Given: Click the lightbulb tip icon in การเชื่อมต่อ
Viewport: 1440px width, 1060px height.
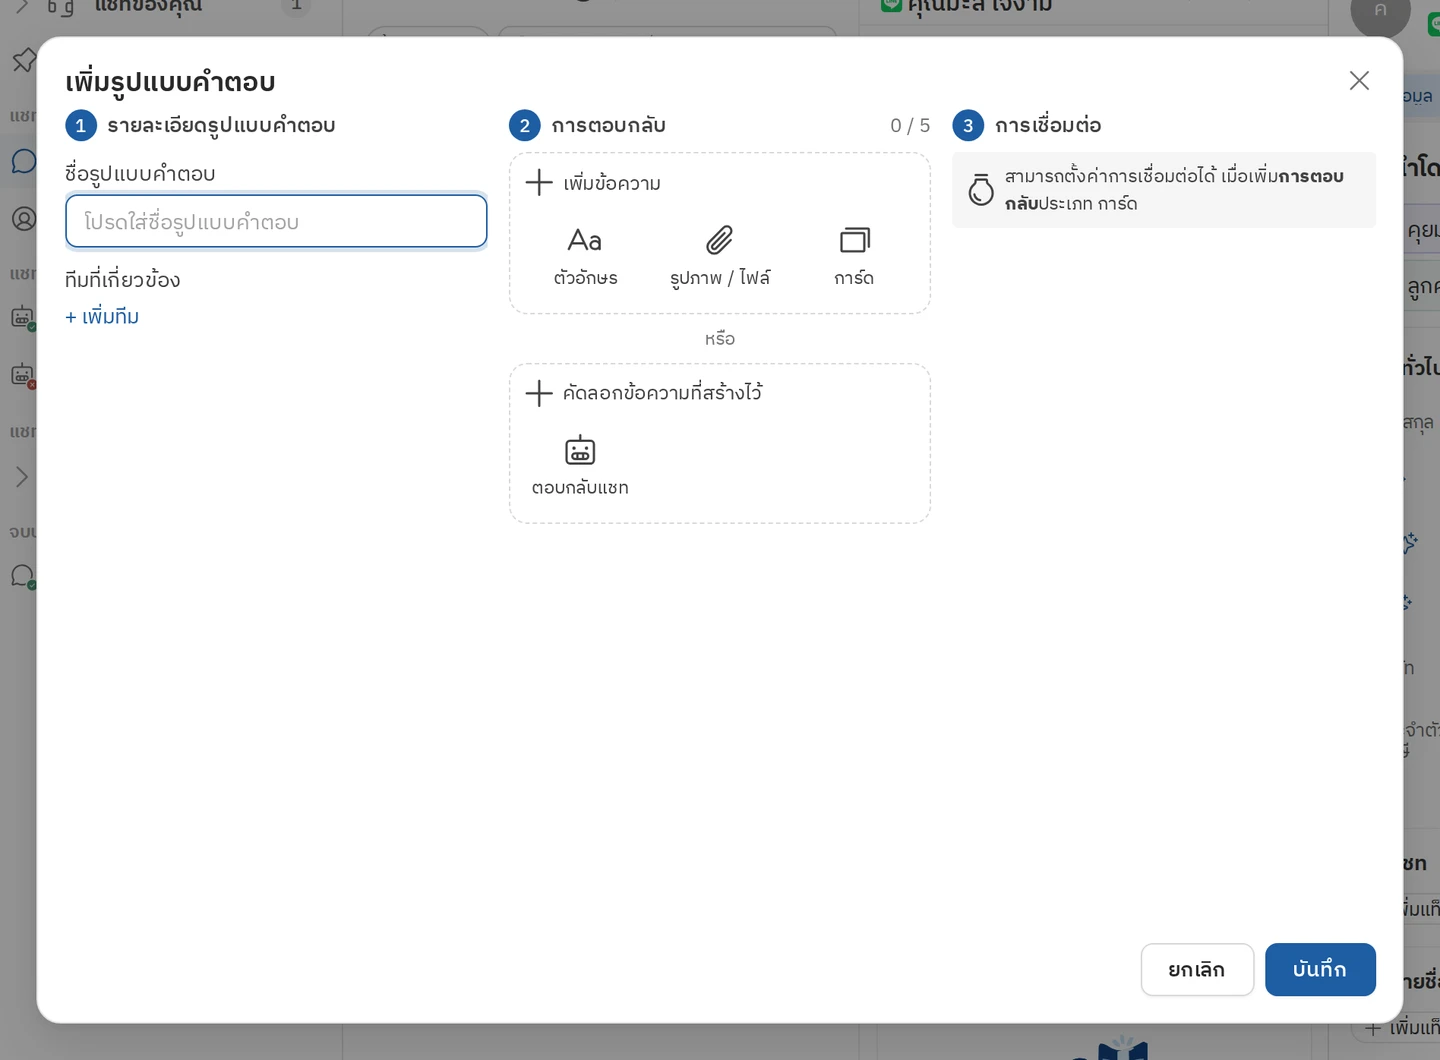Looking at the screenshot, I should coord(981,189).
